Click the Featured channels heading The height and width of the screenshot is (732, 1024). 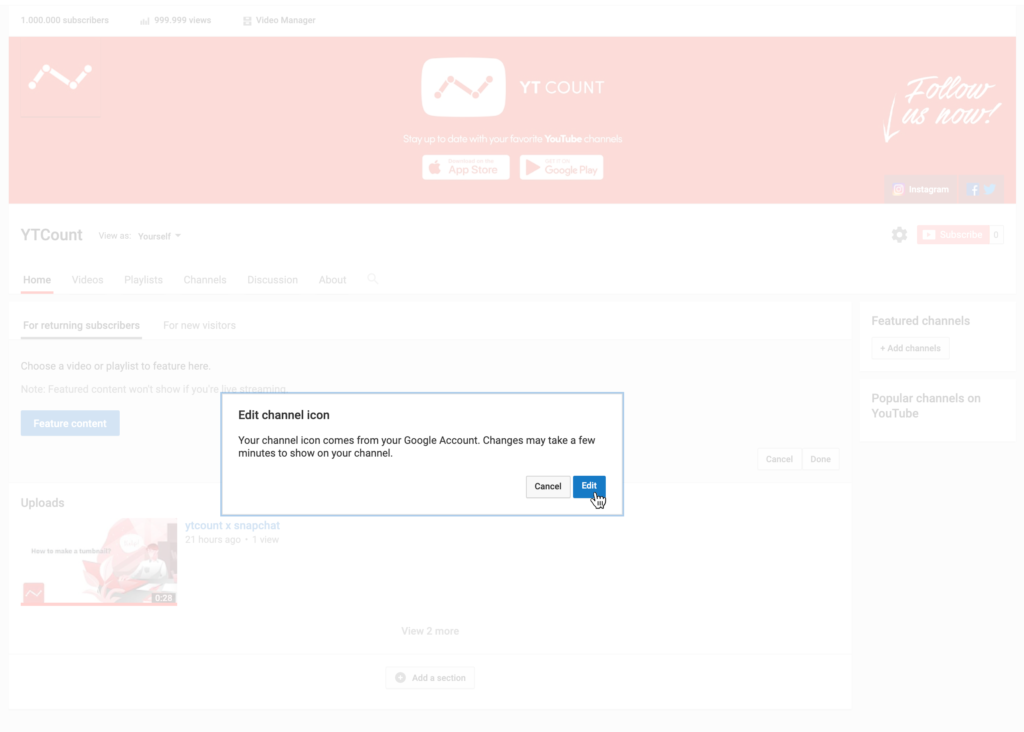(x=920, y=321)
